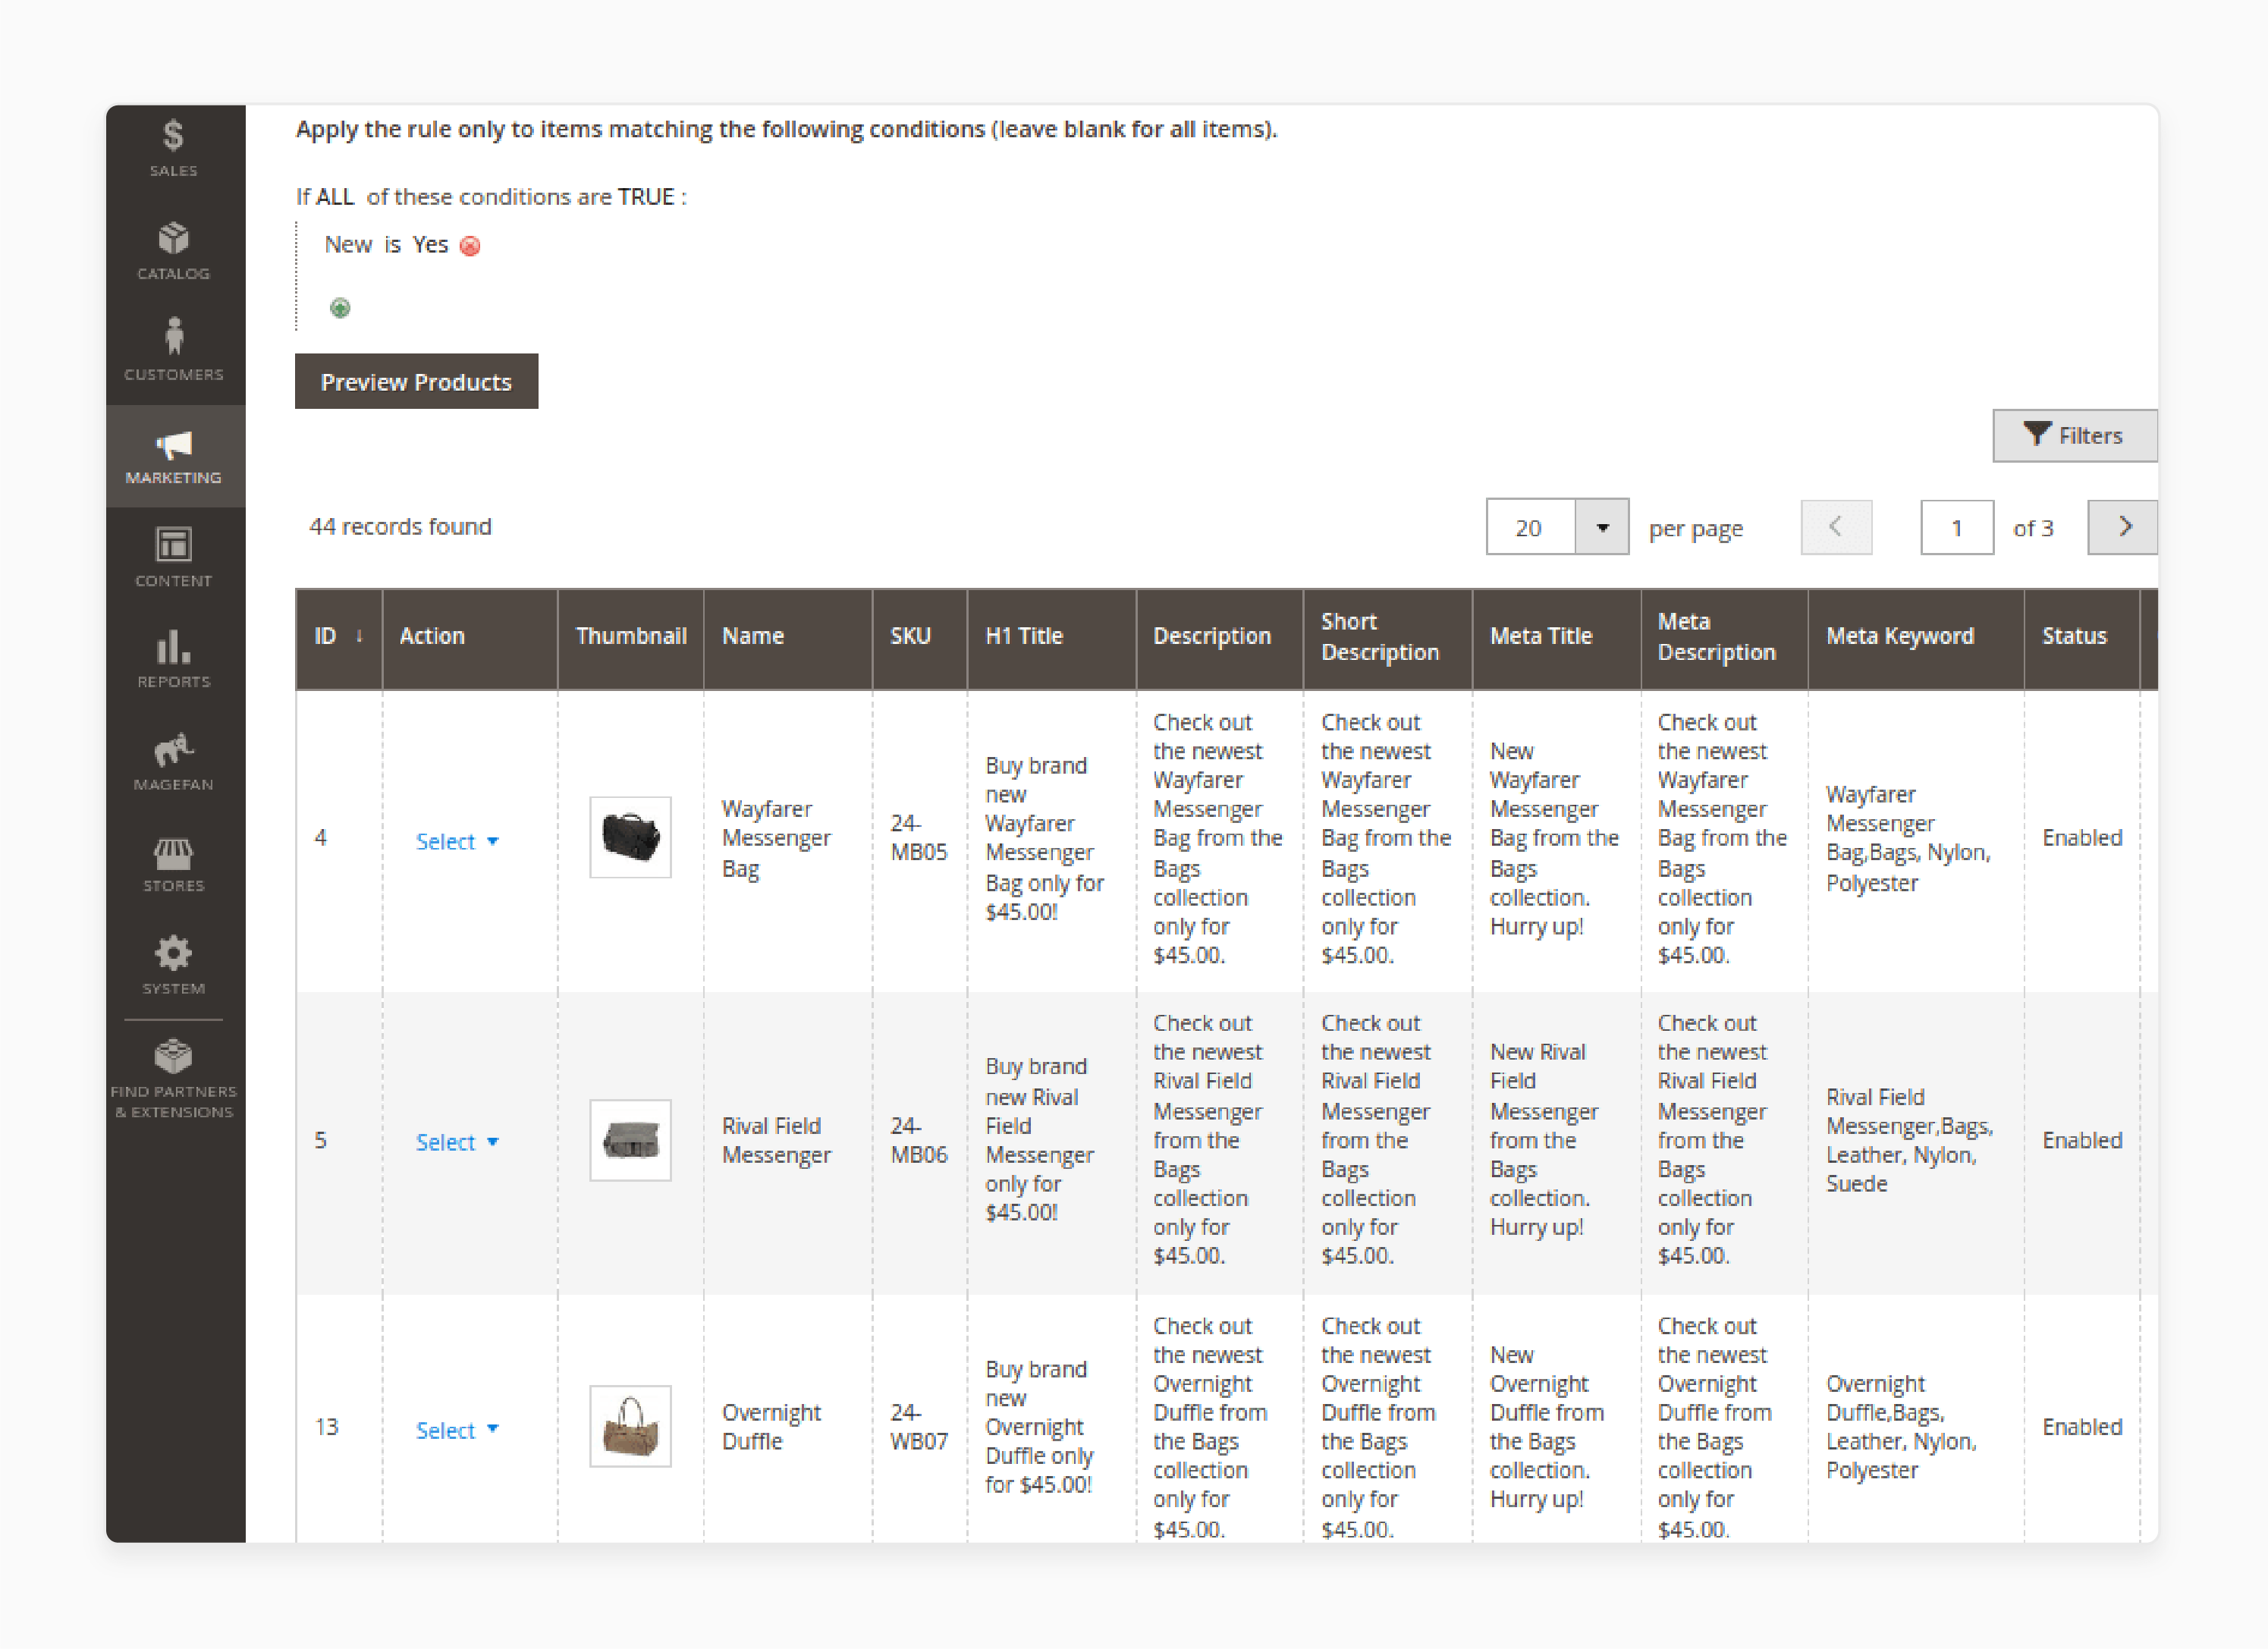The height and width of the screenshot is (1649, 2268).
Task: Sort table by ID column
Action: pos(338,637)
